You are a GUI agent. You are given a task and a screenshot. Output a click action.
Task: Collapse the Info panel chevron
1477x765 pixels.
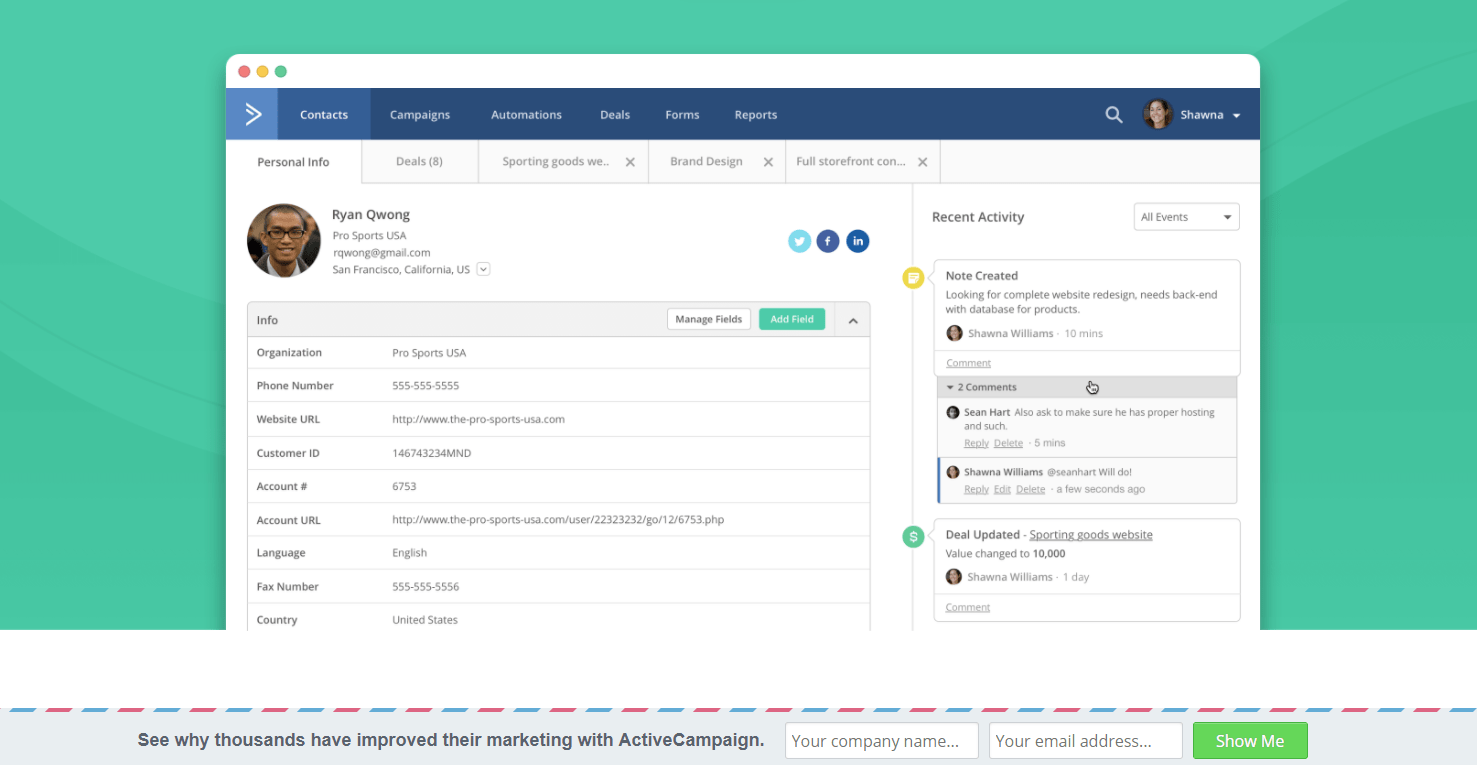[853, 320]
